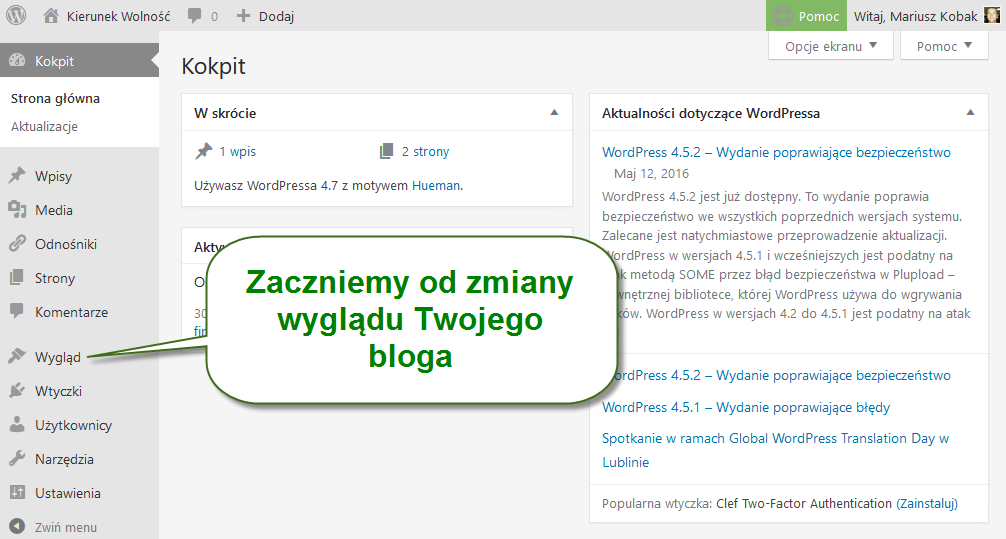Click the Wtyczki plug icon
This screenshot has height=539, width=1006.
pos(17,390)
